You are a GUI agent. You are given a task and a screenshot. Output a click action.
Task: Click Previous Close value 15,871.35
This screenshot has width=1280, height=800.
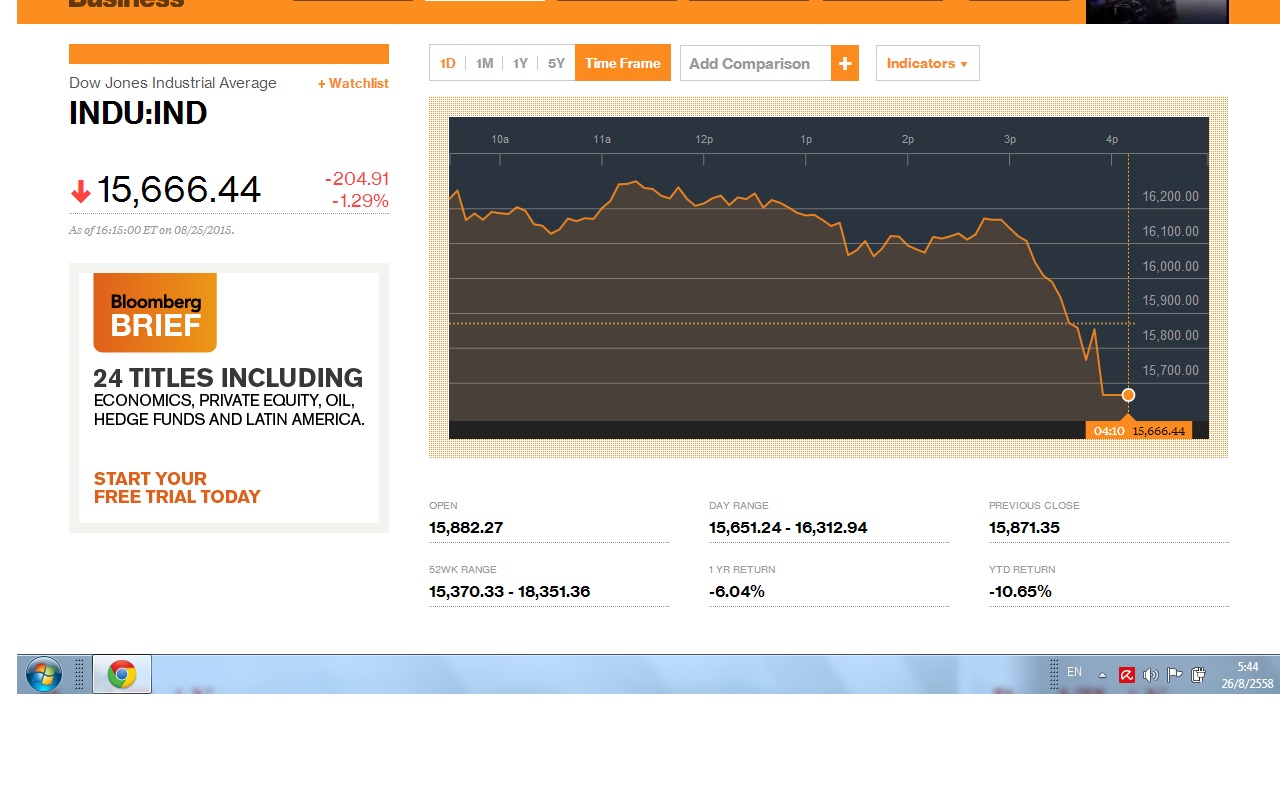(x=1024, y=527)
